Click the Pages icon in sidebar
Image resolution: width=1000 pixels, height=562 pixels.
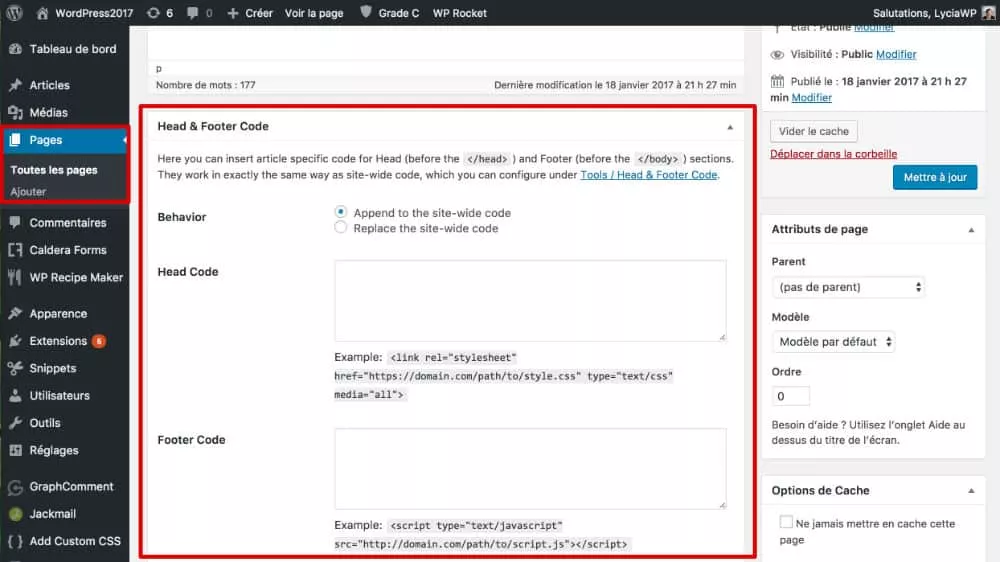point(15,140)
